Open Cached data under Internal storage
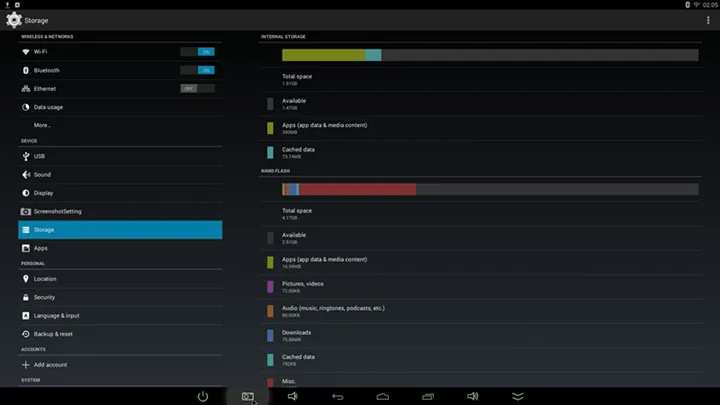This screenshot has height=405, width=720. click(481, 152)
